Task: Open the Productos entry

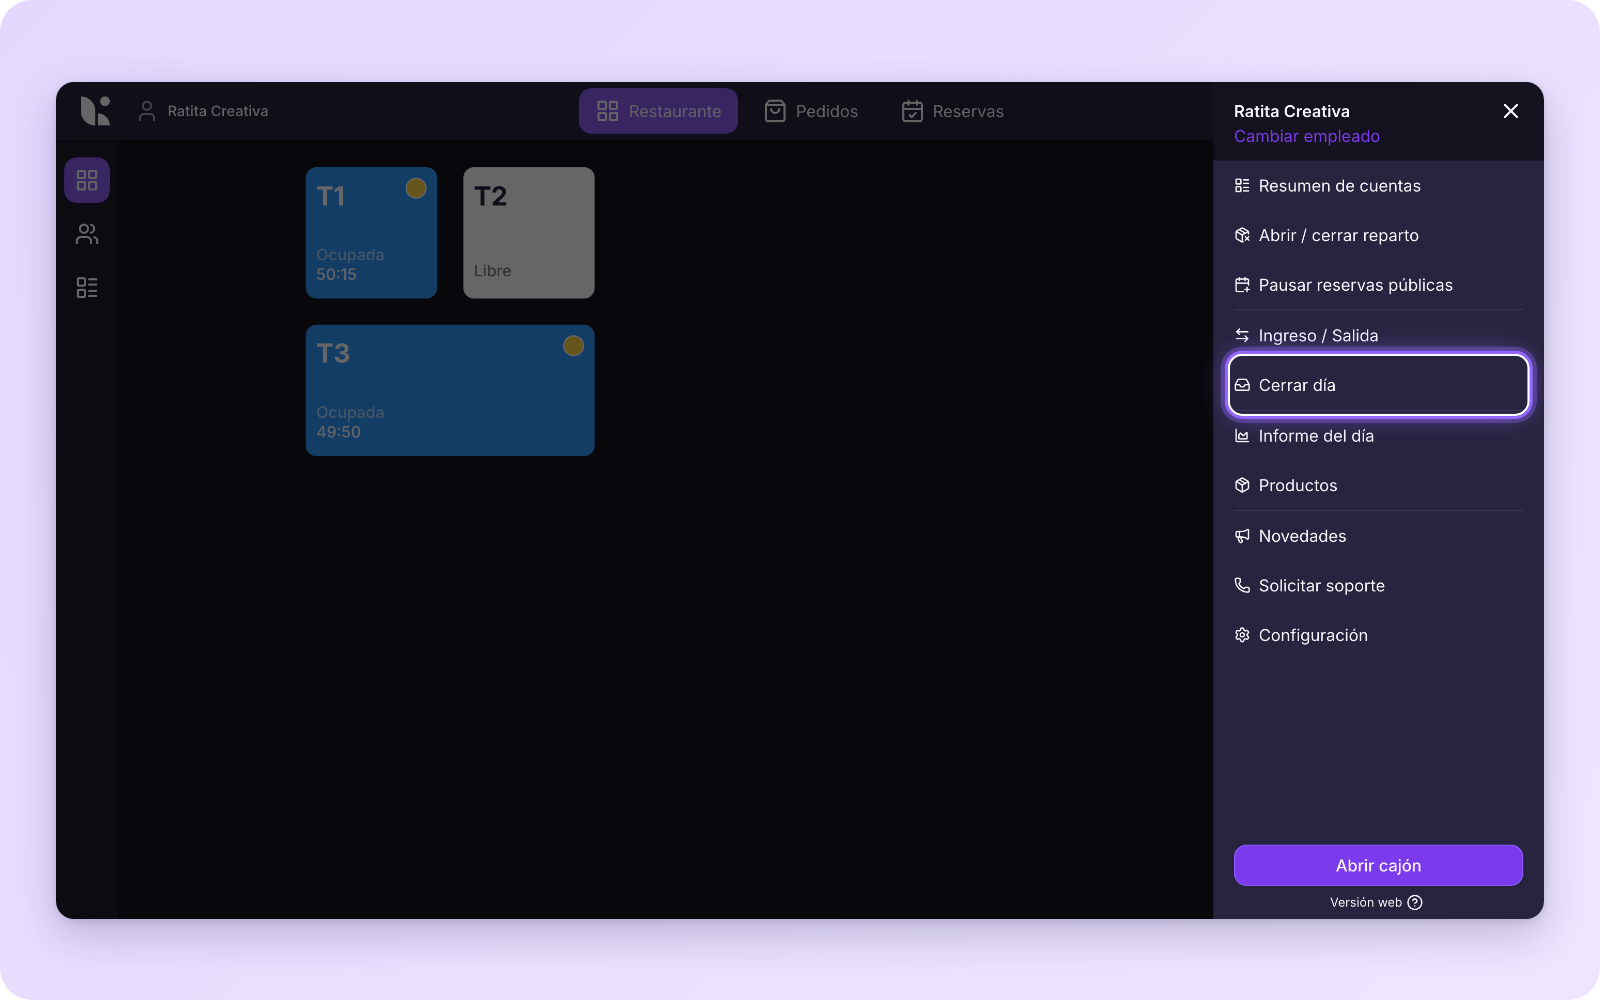Action: point(1379,485)
